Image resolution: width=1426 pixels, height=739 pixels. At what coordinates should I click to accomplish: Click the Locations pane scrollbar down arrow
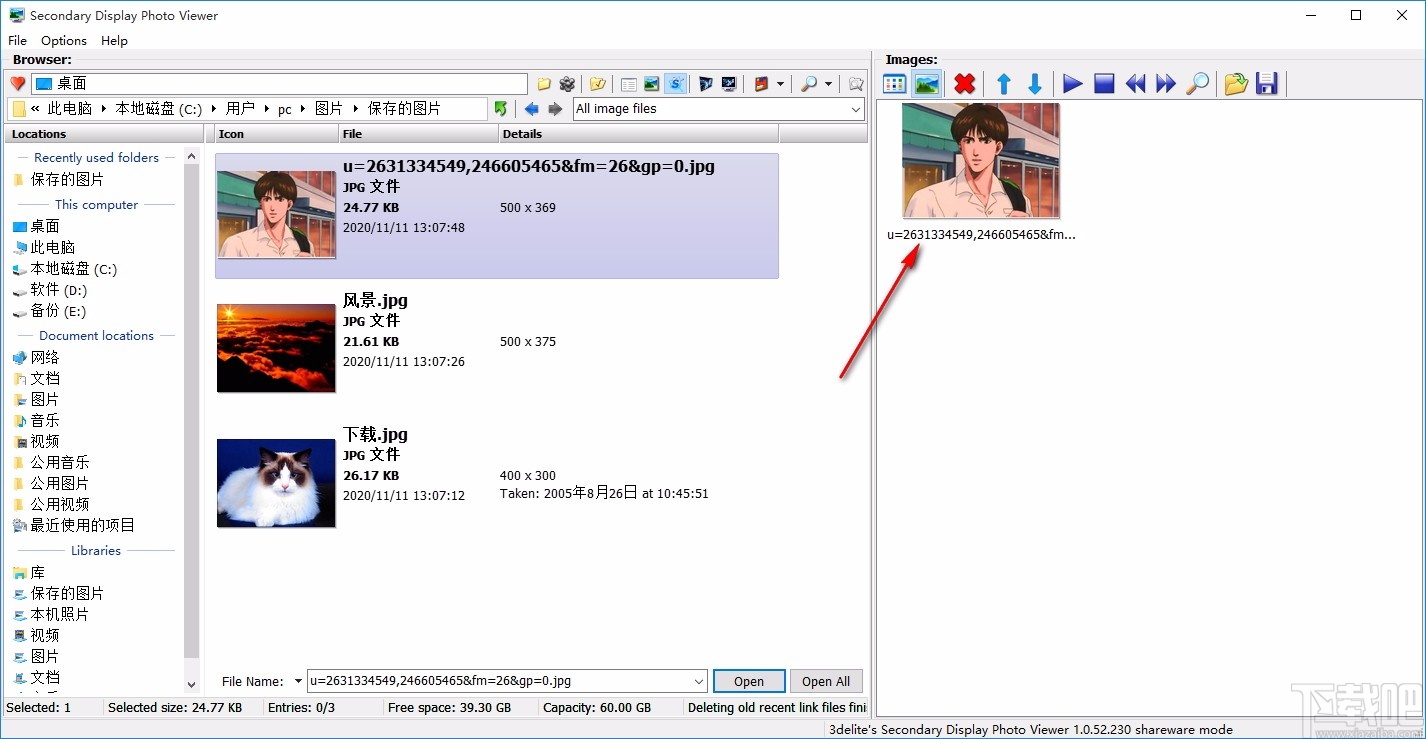coord(192,684)
